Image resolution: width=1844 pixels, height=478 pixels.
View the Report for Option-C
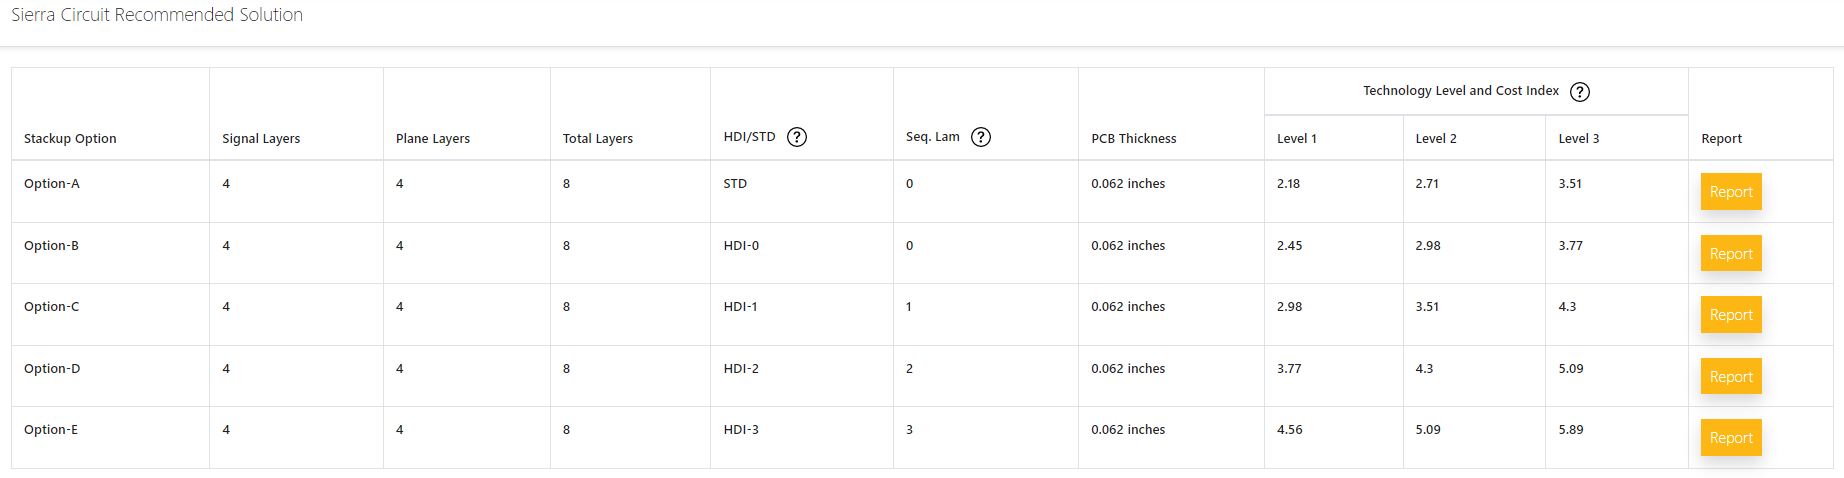pos(1731,315)
